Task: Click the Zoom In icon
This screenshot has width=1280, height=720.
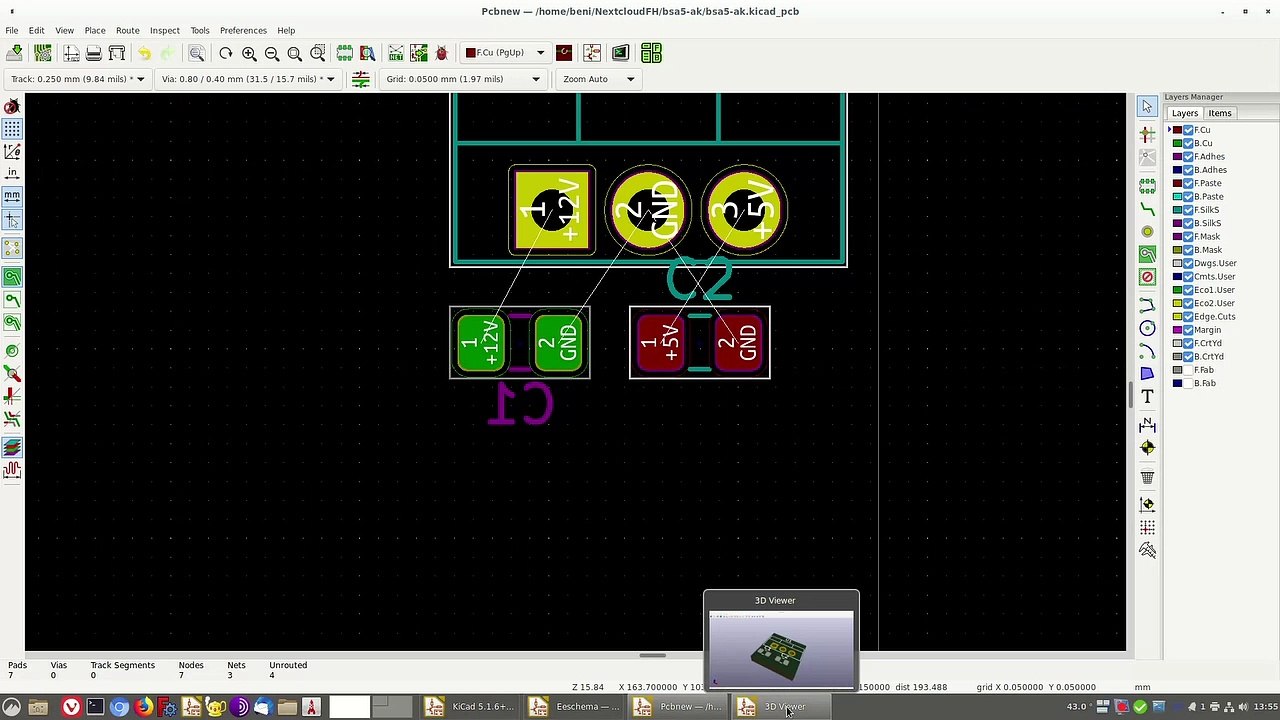Action: click(x=249, y=53)
